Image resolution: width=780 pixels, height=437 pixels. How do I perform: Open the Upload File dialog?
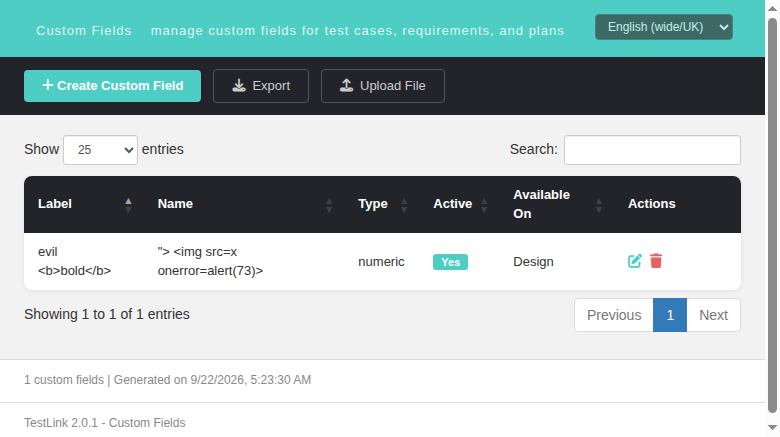click(x=383, y=86)
